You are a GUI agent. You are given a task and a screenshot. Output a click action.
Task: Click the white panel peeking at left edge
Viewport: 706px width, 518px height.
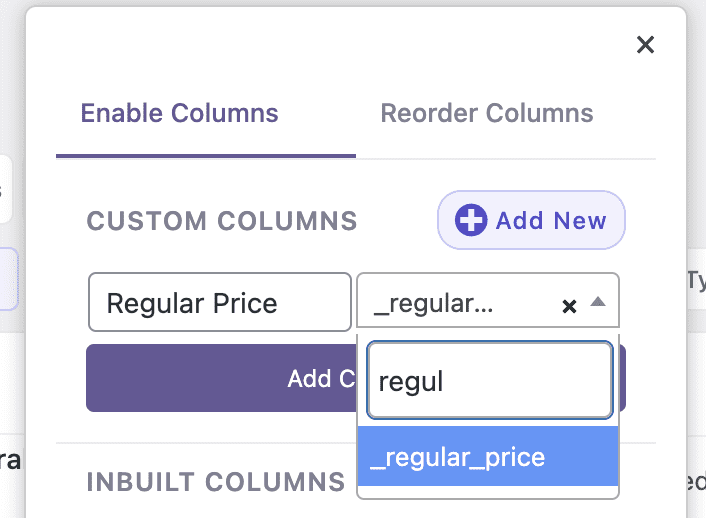pos(5,189)
